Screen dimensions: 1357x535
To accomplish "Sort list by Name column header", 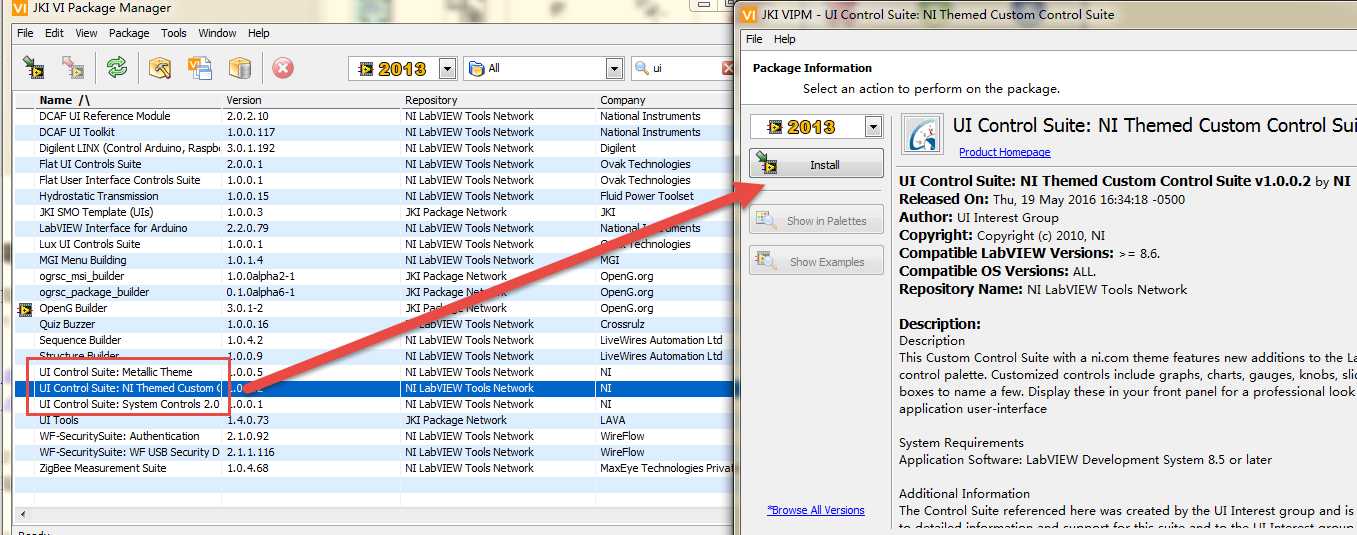I will click(128, 100).
